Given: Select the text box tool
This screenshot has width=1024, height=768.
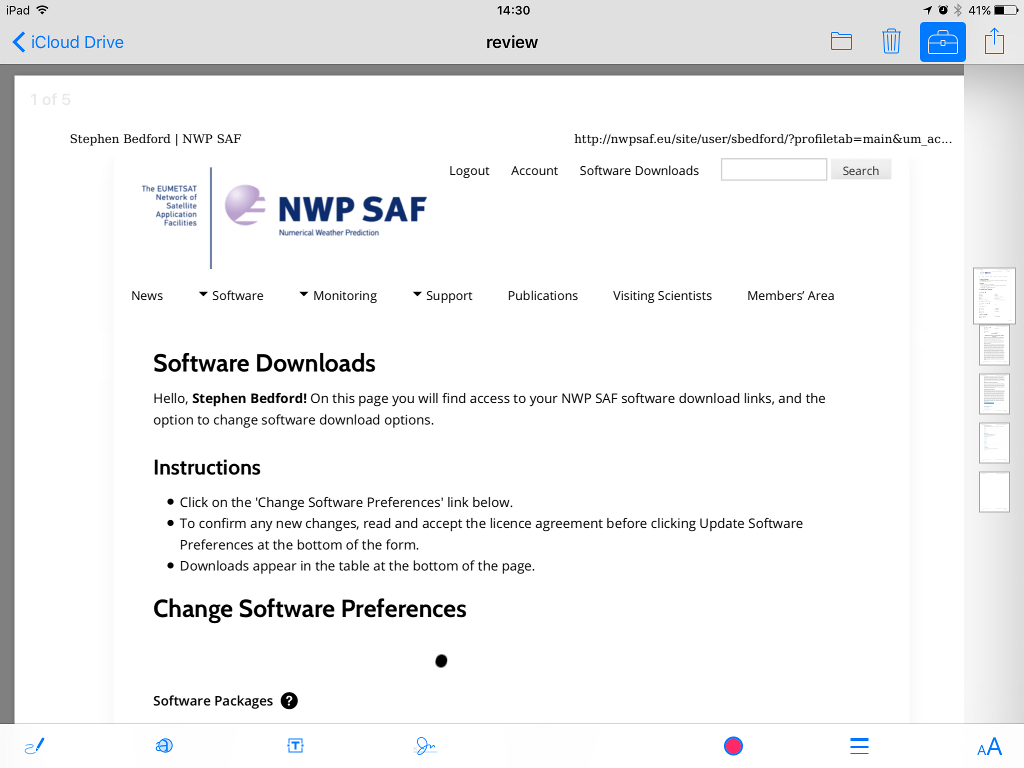Looking at the screenshot, I should (x=295, y=745).
